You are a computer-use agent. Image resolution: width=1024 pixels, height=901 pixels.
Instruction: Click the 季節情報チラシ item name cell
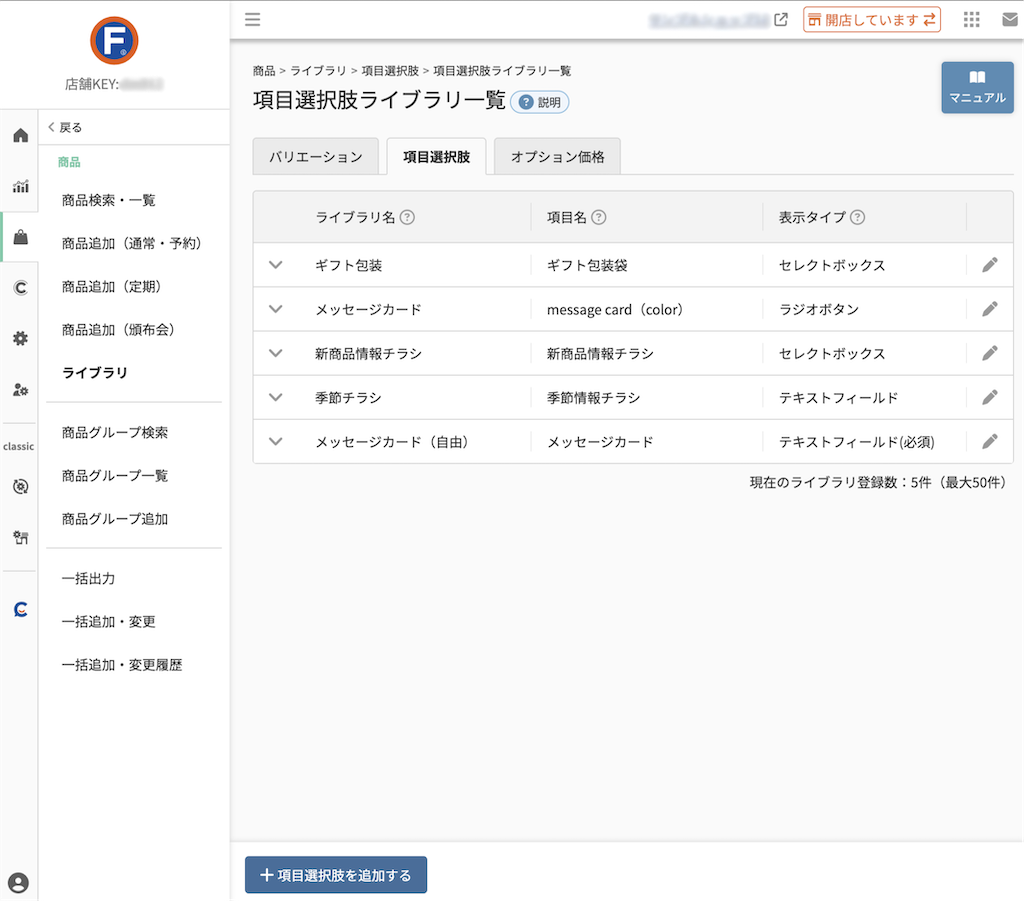(593, 398)
